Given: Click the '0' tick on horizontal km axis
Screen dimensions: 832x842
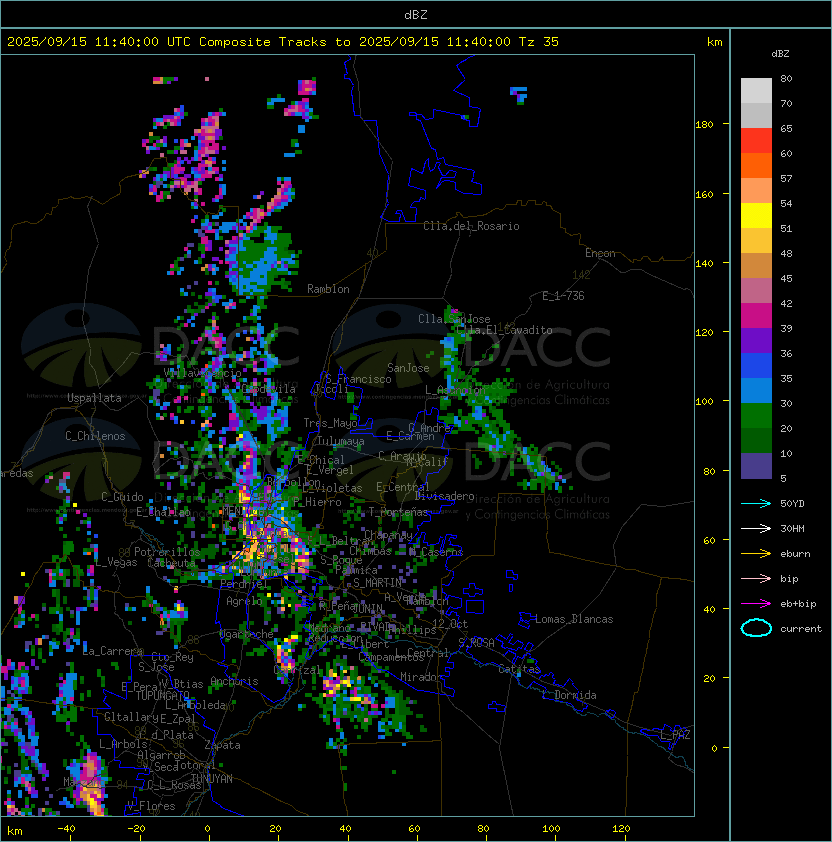Looking at the screenshot, I should pos(207,829).
